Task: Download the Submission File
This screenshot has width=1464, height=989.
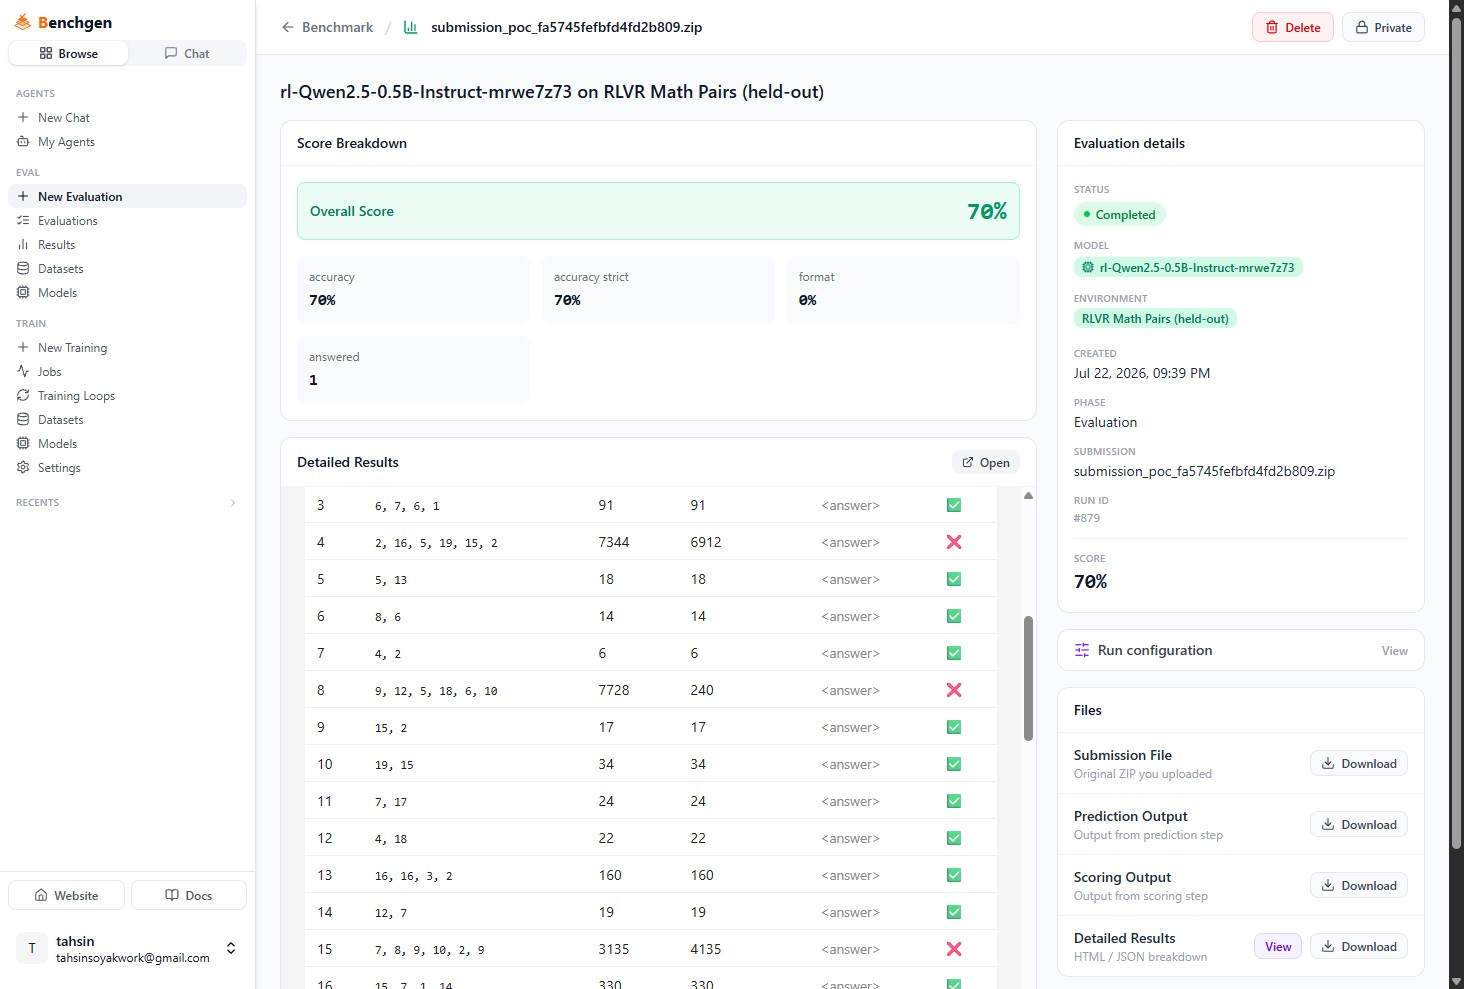Action: (1359, 763)
